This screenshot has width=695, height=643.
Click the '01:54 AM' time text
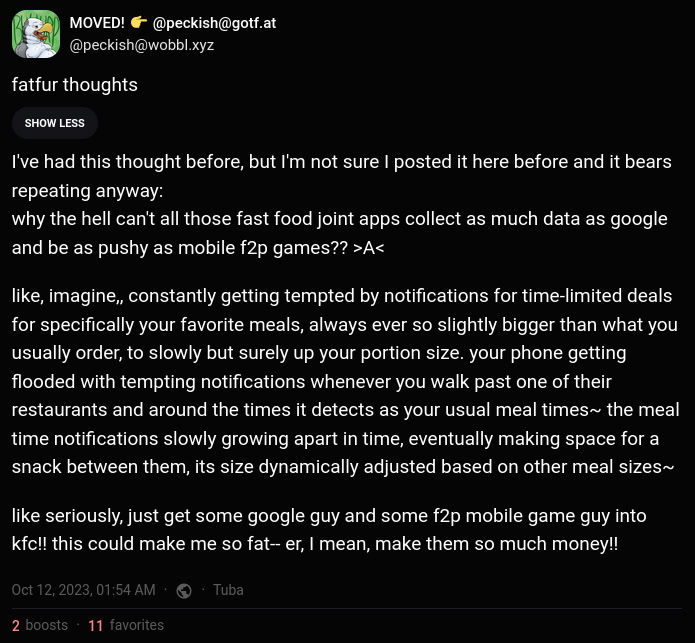(x=125, y=590)
